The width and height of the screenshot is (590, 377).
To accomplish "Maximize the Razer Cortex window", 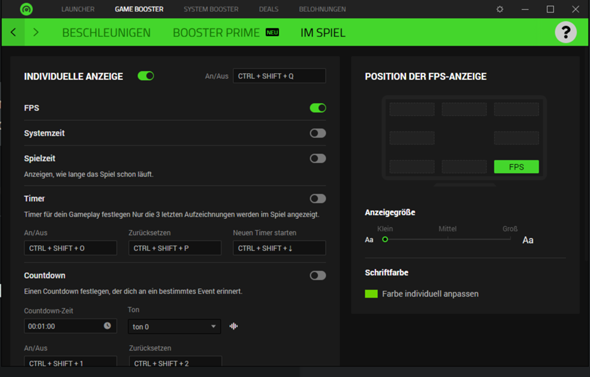I will [550, 9].
